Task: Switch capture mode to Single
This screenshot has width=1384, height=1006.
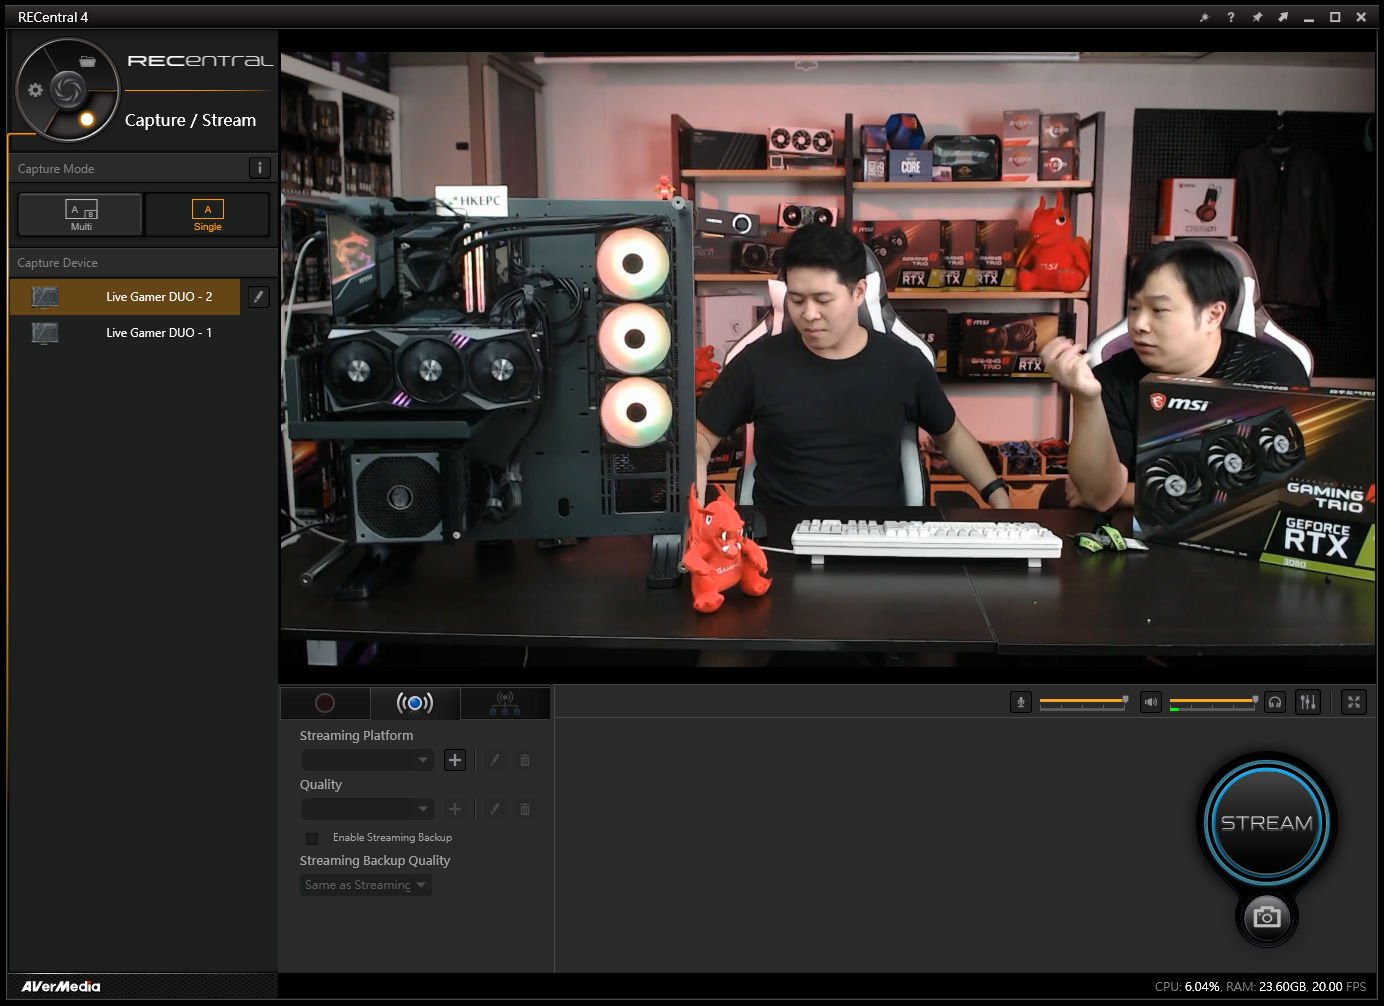Action: point(207,214)
